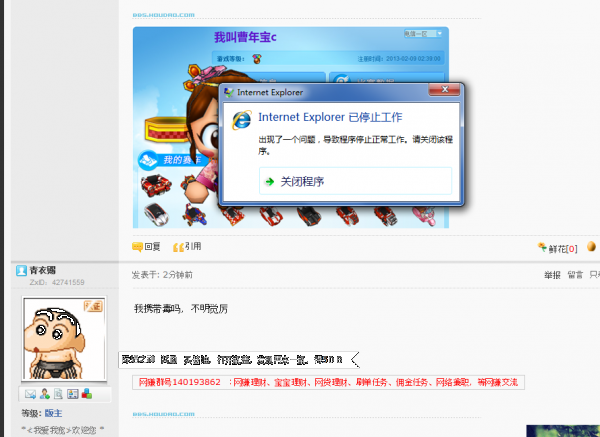Image resolution: width=600 pixels, height=437 pixels.
Task: Click the 举报 report link
Action: tap(552, 275)
